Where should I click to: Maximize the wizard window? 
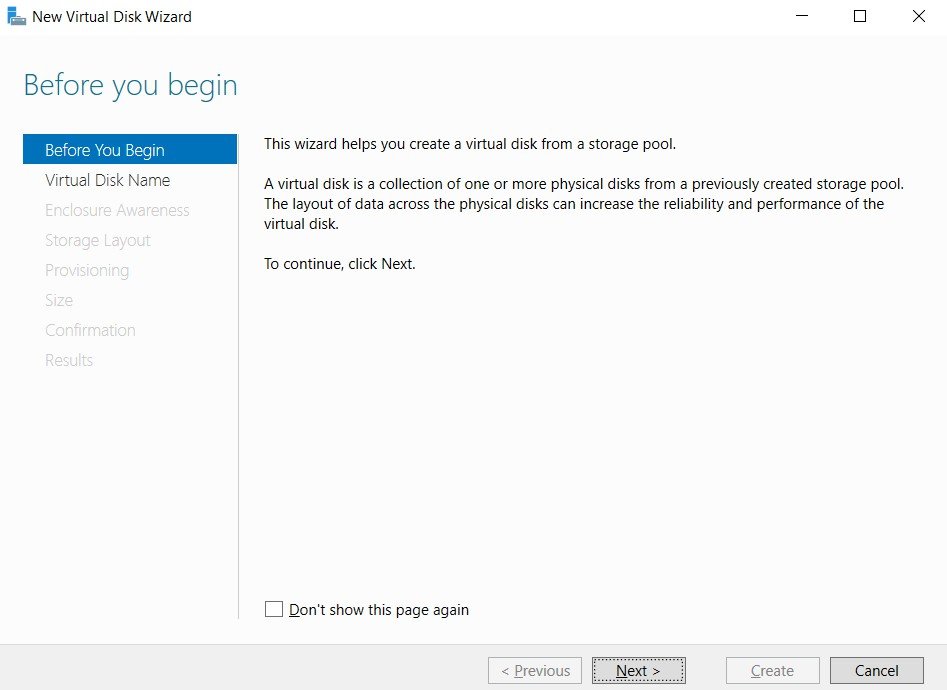tap(860, 16)
